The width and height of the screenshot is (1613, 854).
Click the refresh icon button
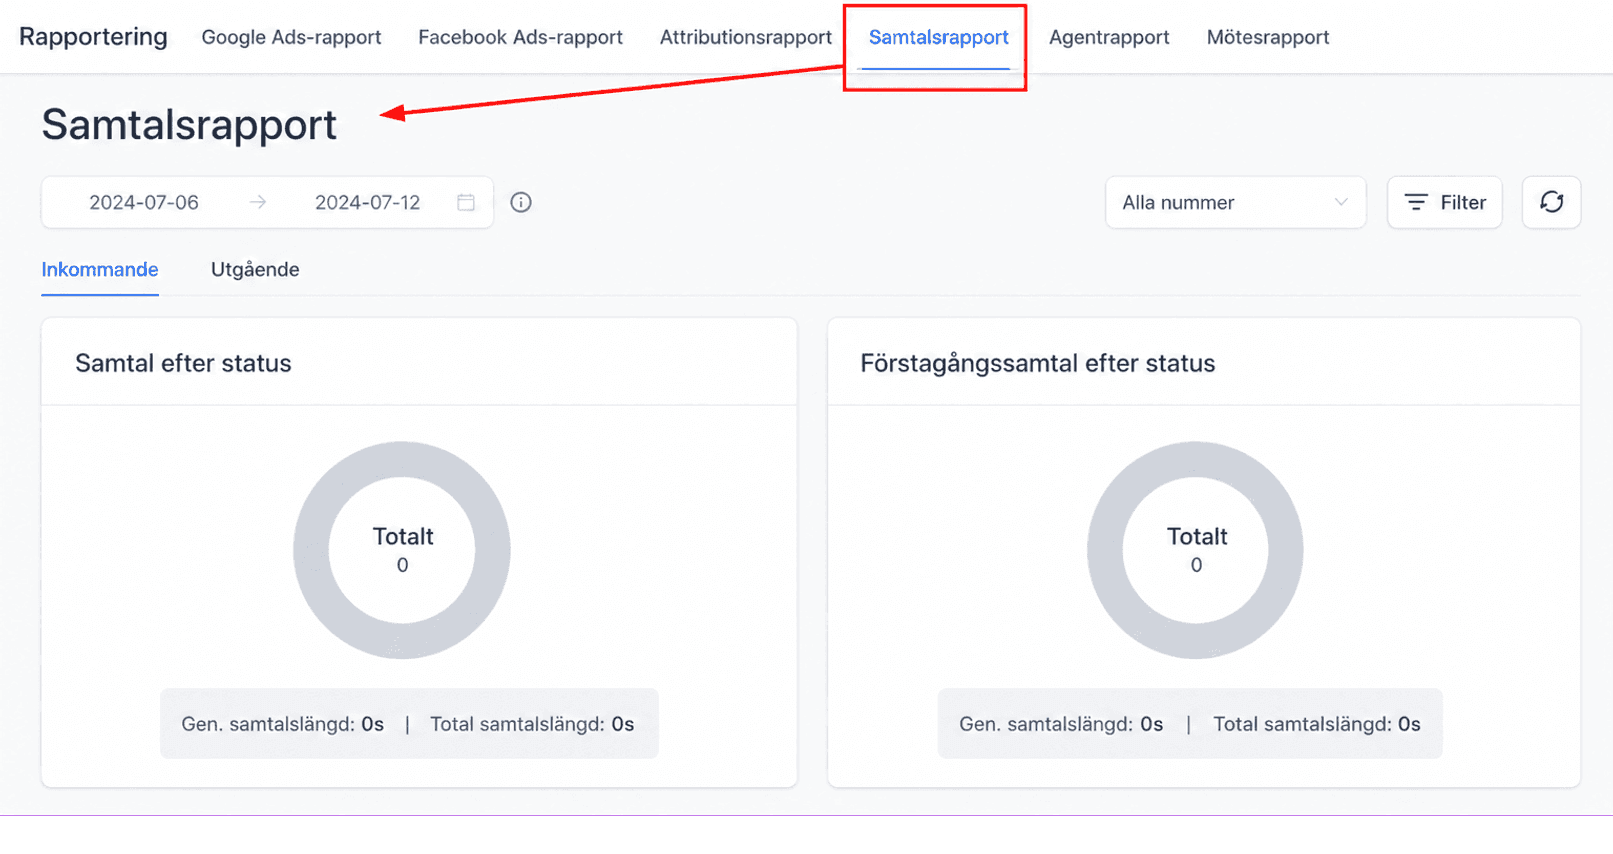pyautogui.click(x=1551, y=202)
